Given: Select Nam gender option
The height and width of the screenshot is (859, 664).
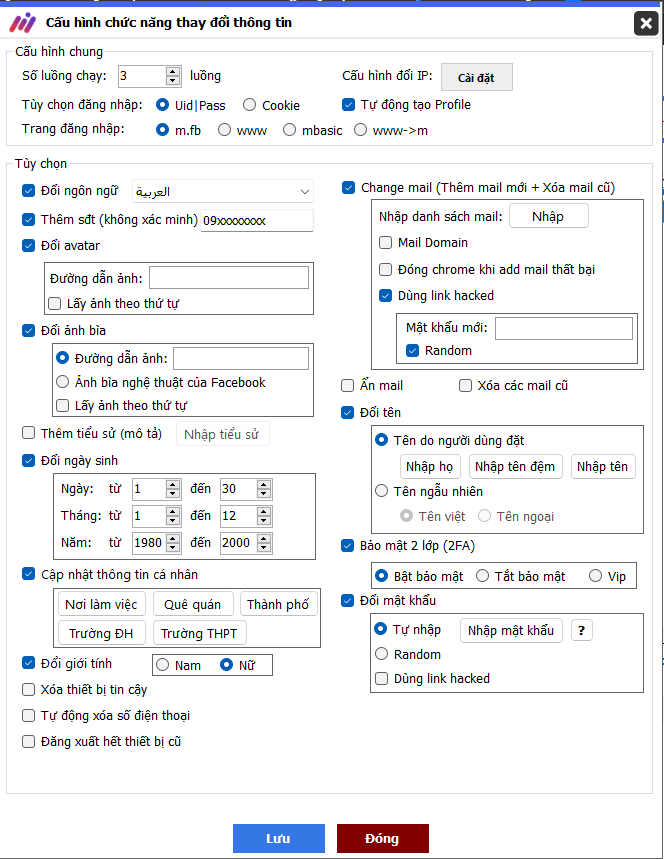Looking at the screenshot, I should [163, 665].
